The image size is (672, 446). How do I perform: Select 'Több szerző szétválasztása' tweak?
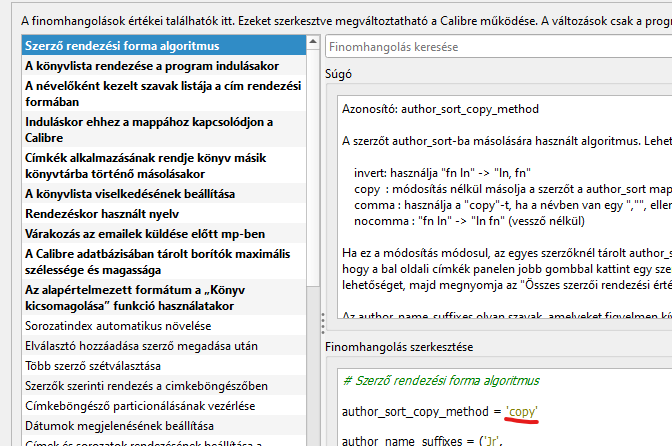pyautogui.click(x=164, y=366)
